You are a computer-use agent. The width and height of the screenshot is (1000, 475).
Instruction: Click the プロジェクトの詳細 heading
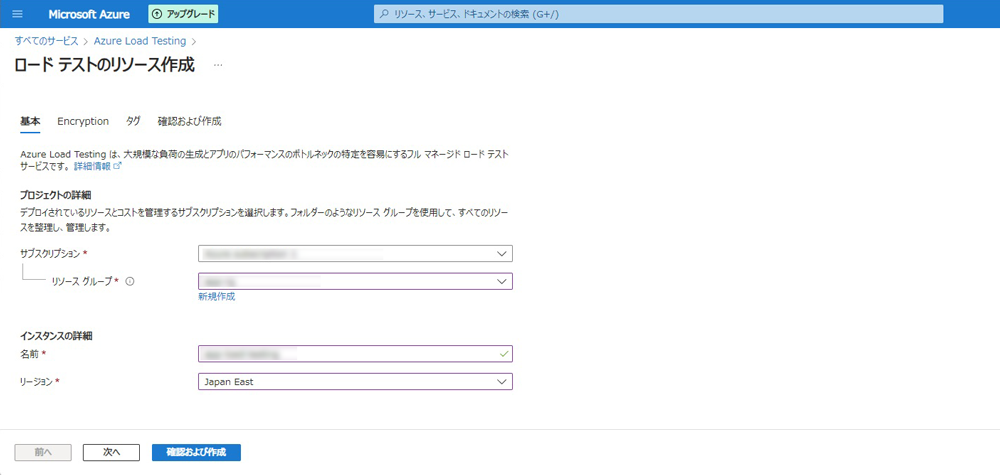point(57,194)
